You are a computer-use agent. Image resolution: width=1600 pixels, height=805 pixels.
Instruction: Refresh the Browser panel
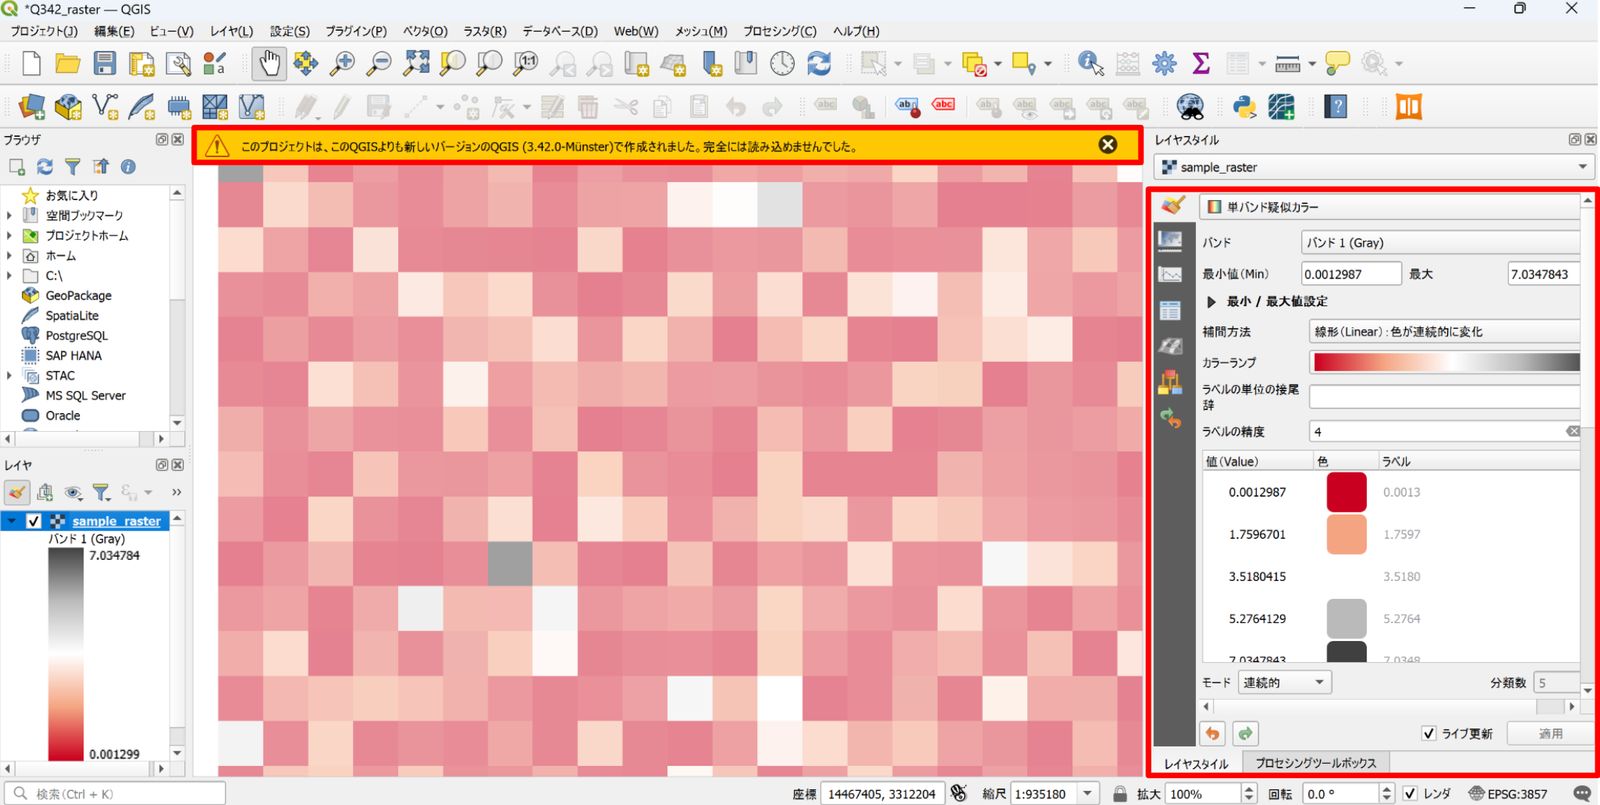point(45,167)
